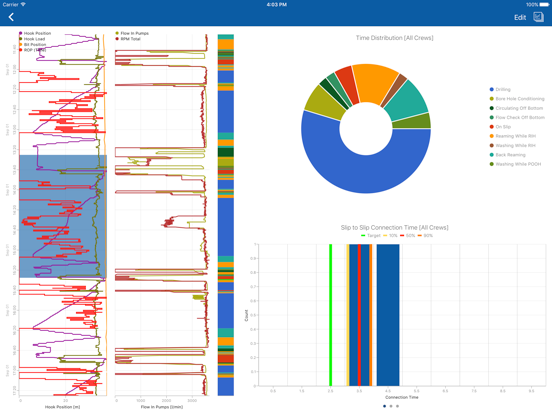Go back using the top-left chevron
Screen dimensions: 552x414
[11, 17]
